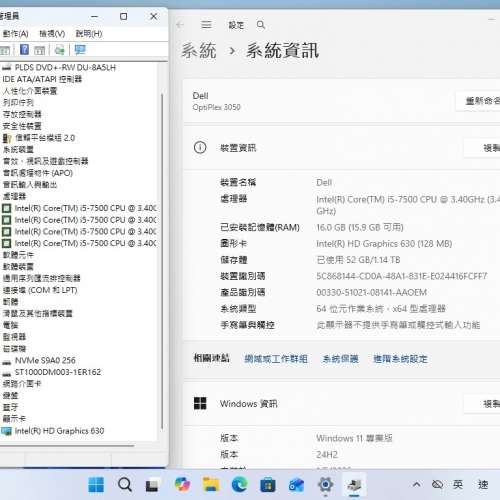Click the scan for hardware changes monitor icon
500x500 pixels.
pyautogui.click(x=80, y=50)
